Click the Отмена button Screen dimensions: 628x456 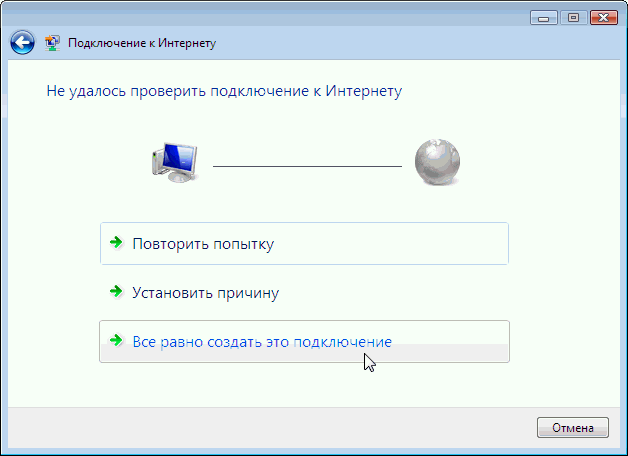pos(573,428)
